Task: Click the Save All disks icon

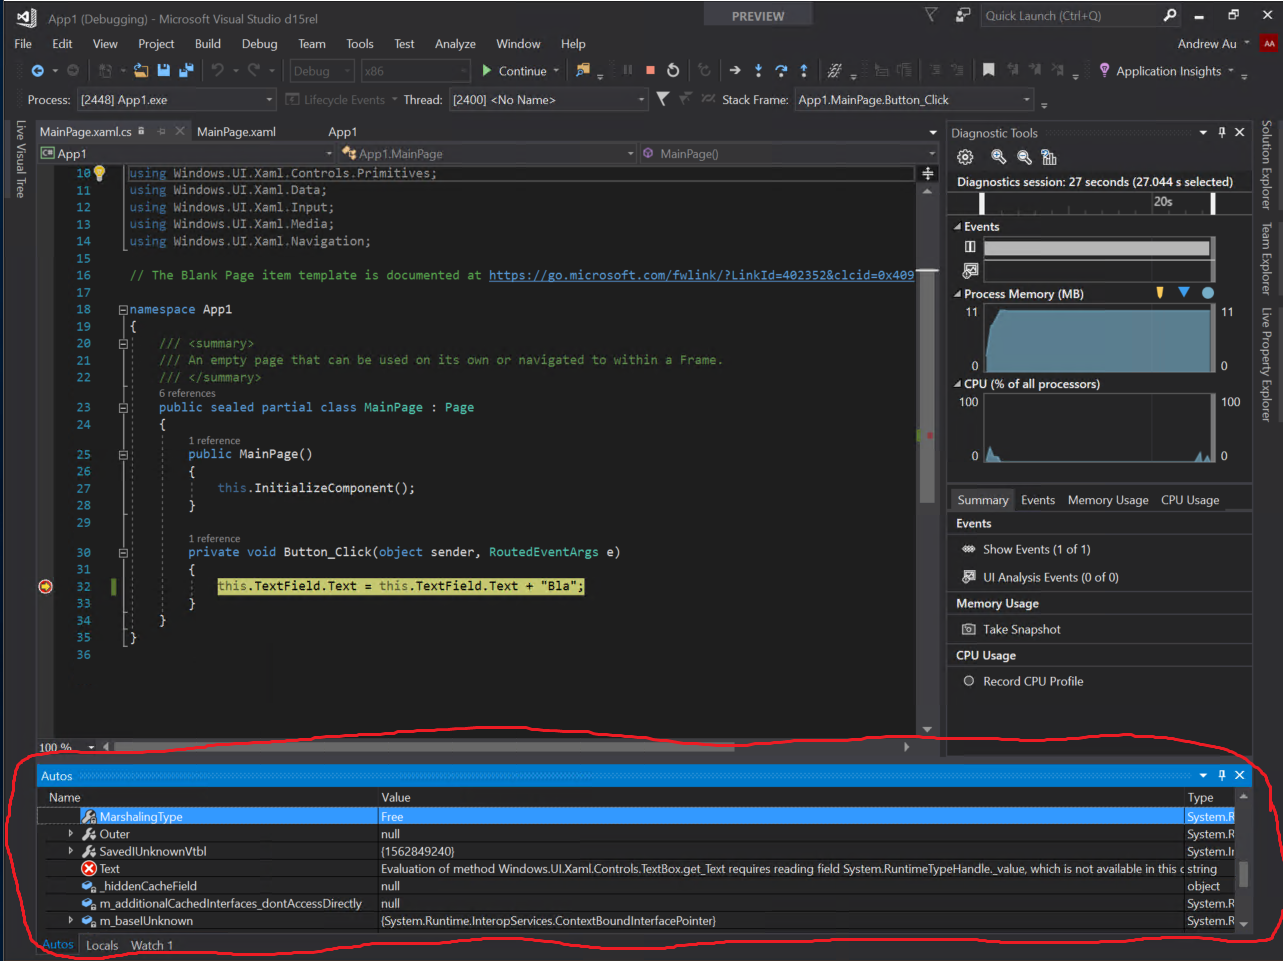Action: pos(186,71)
